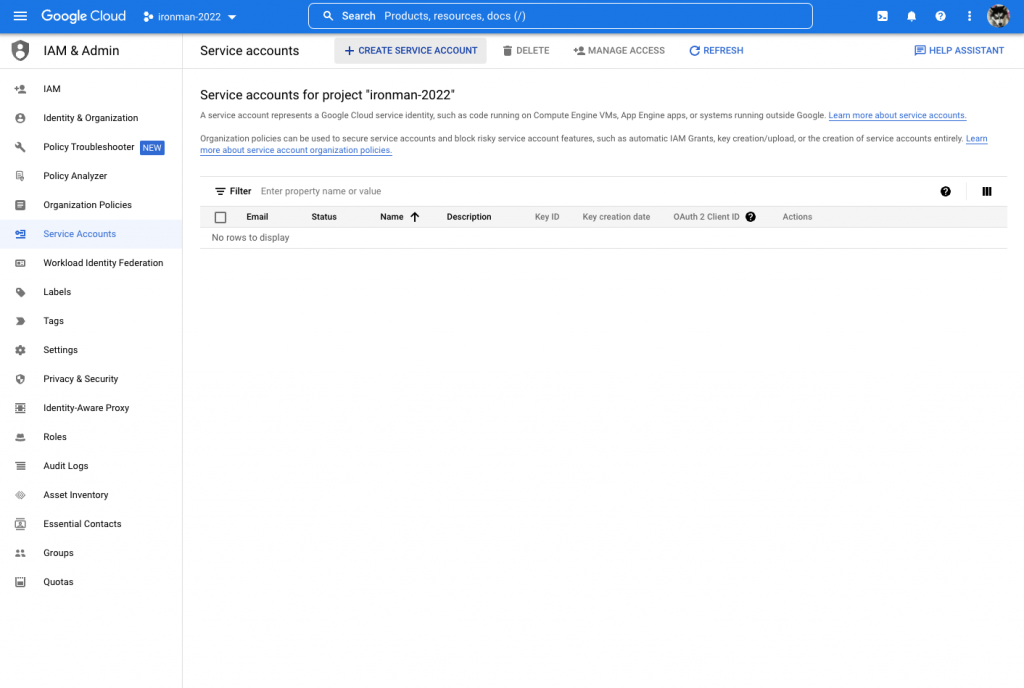Viewport: 1024px width, 688px height.
Task: Open IAM in the sidebar
Action: pos(91,89)
